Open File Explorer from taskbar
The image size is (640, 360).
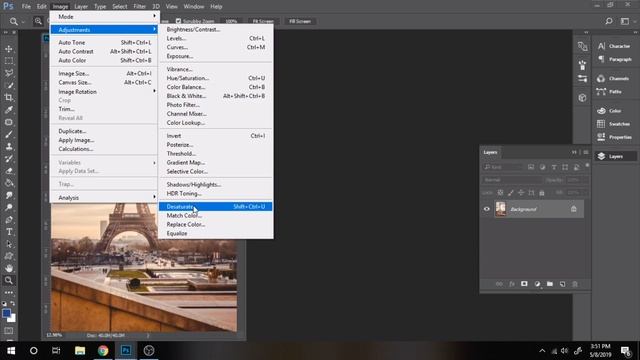[80, 351]
